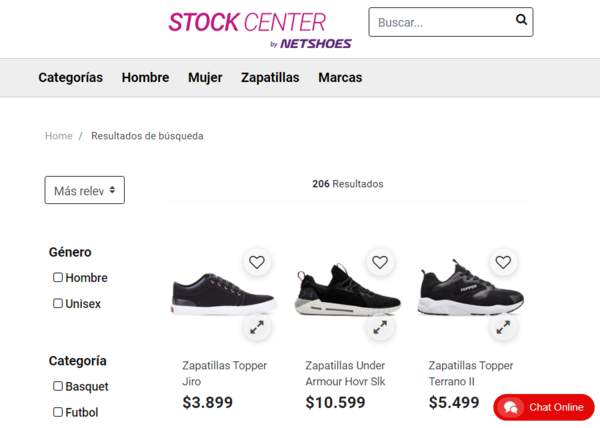This screenshot has width=600, height=428.
Task: Click heart icon on Topper Terrano II
Action: [502, 262]
